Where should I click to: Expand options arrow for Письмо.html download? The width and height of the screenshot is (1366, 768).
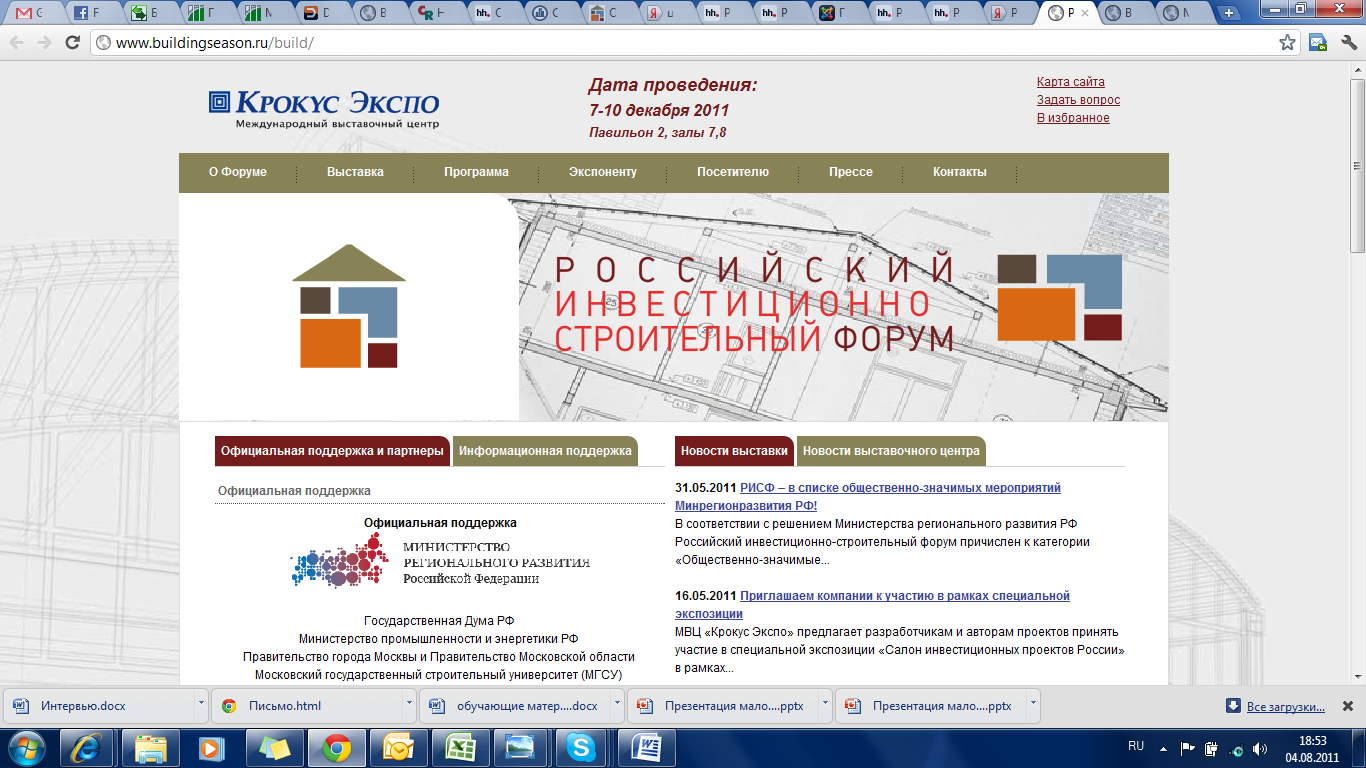(408, 705)
